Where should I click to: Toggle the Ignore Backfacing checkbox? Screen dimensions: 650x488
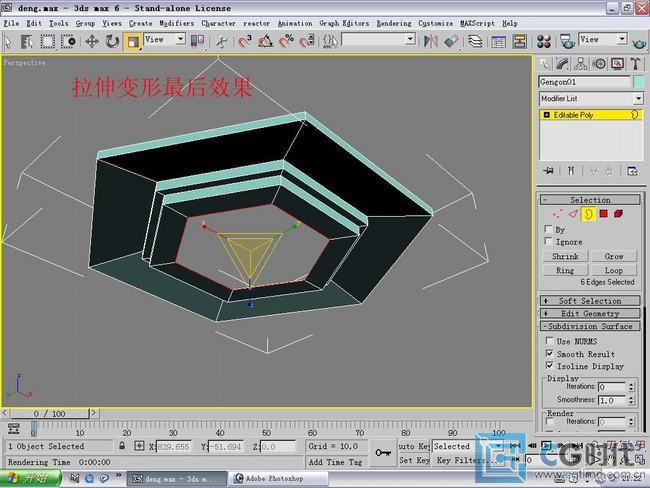tap(548, 241)
